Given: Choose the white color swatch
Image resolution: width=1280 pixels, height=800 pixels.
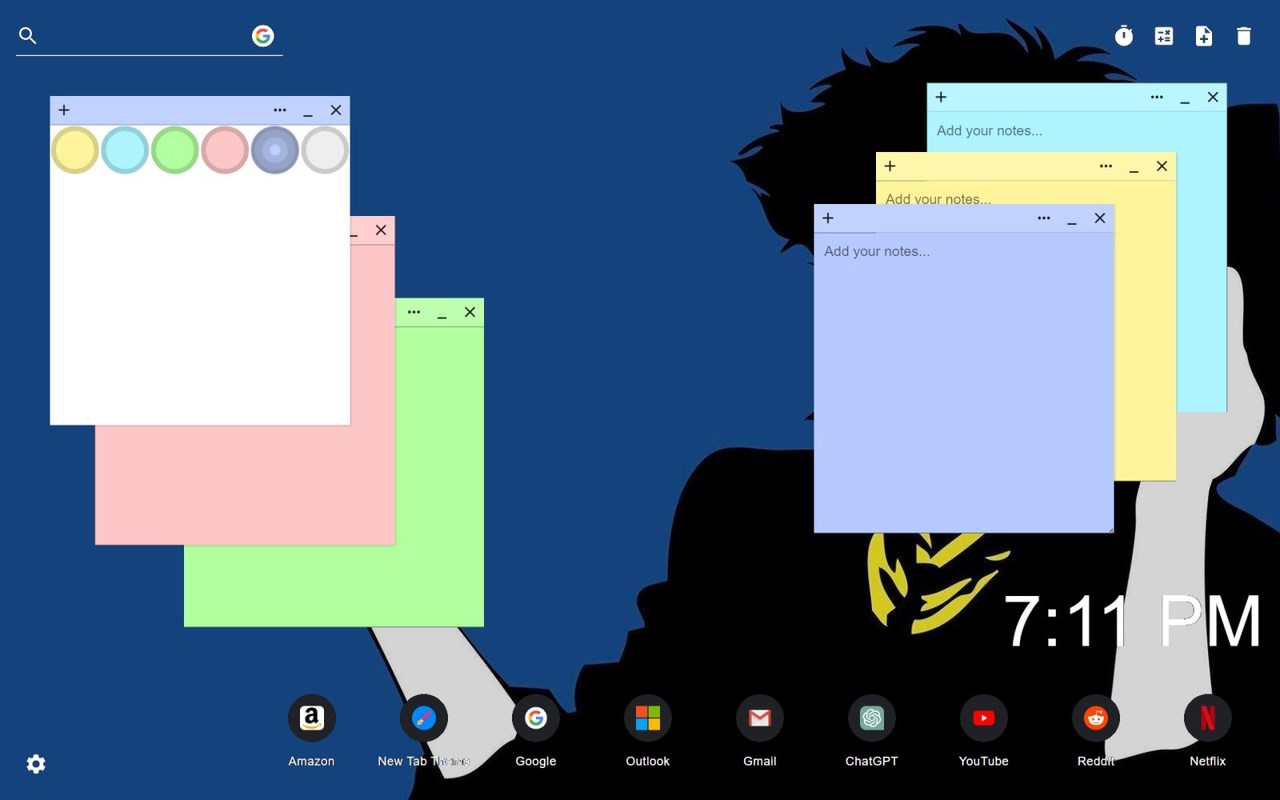Looking at the screenshot, I should click(x=325, y=150).
